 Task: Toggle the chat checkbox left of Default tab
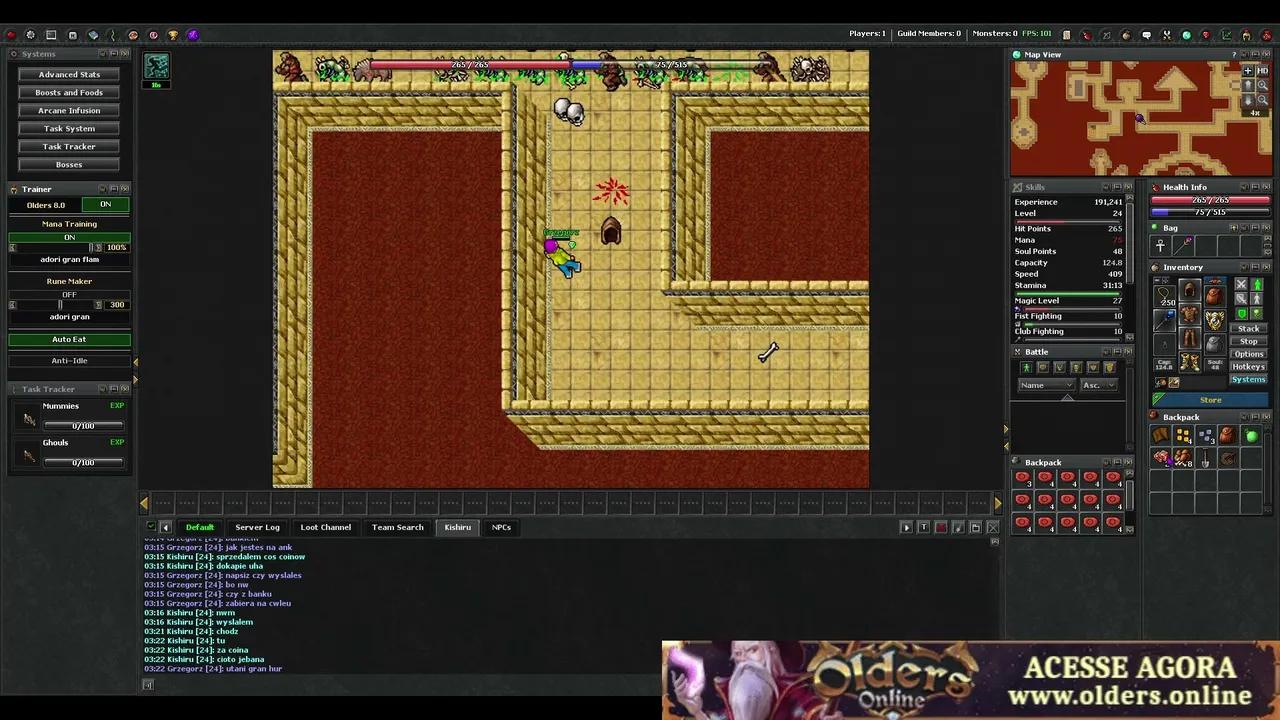tap(151, 527)
